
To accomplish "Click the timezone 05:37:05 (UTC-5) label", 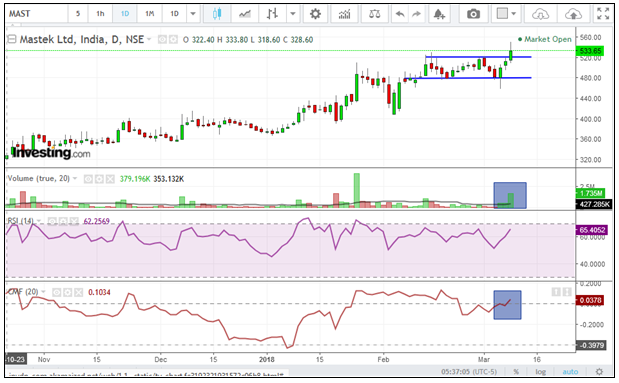I will pos(469,372).
